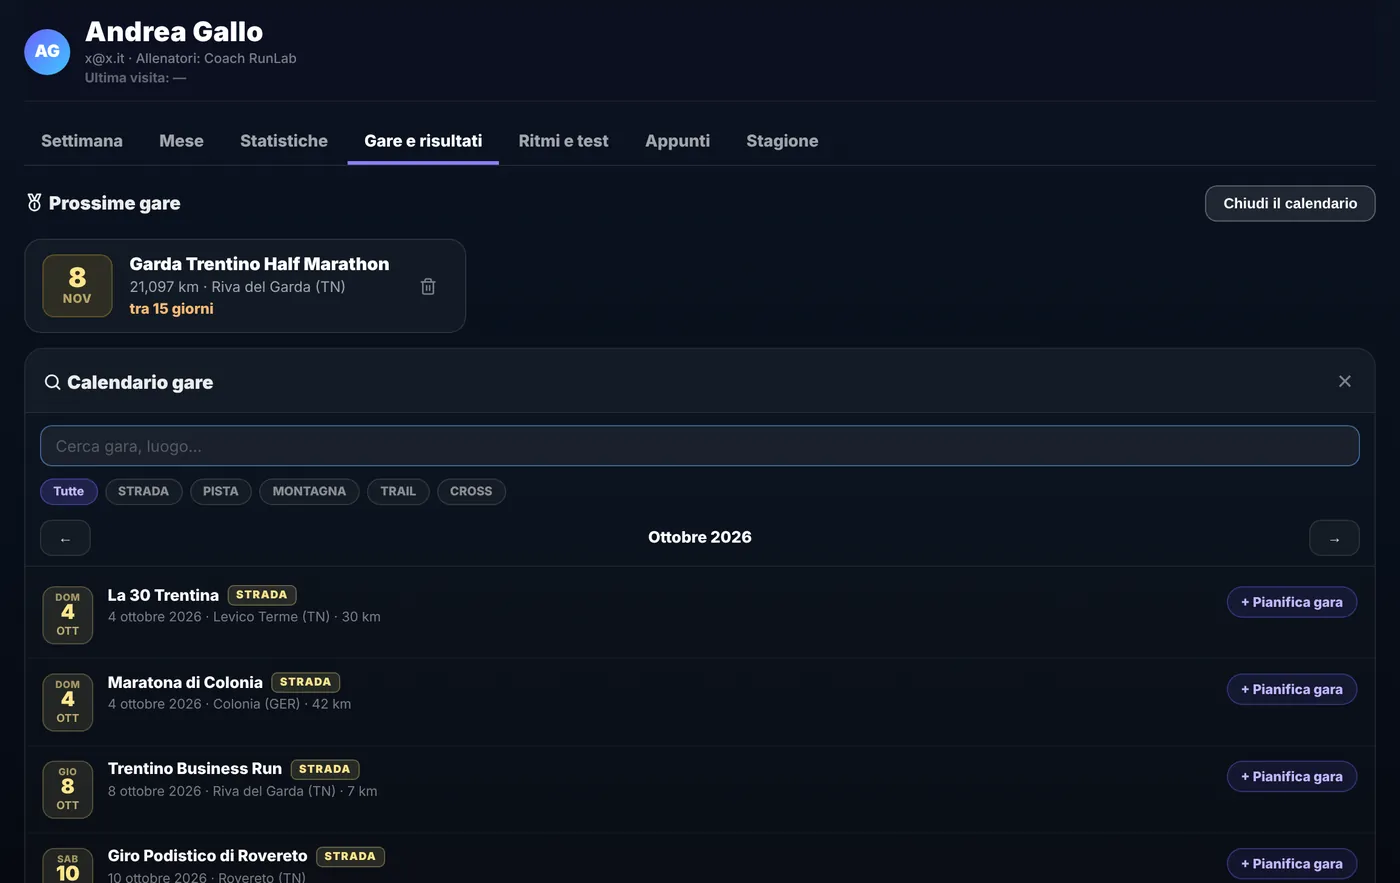Viewport: 1400px width, 883px height.
Task: Click '4 ottobre 2026 · Levico Terme (TN) · 30 km'
Action: coord(244,617)
